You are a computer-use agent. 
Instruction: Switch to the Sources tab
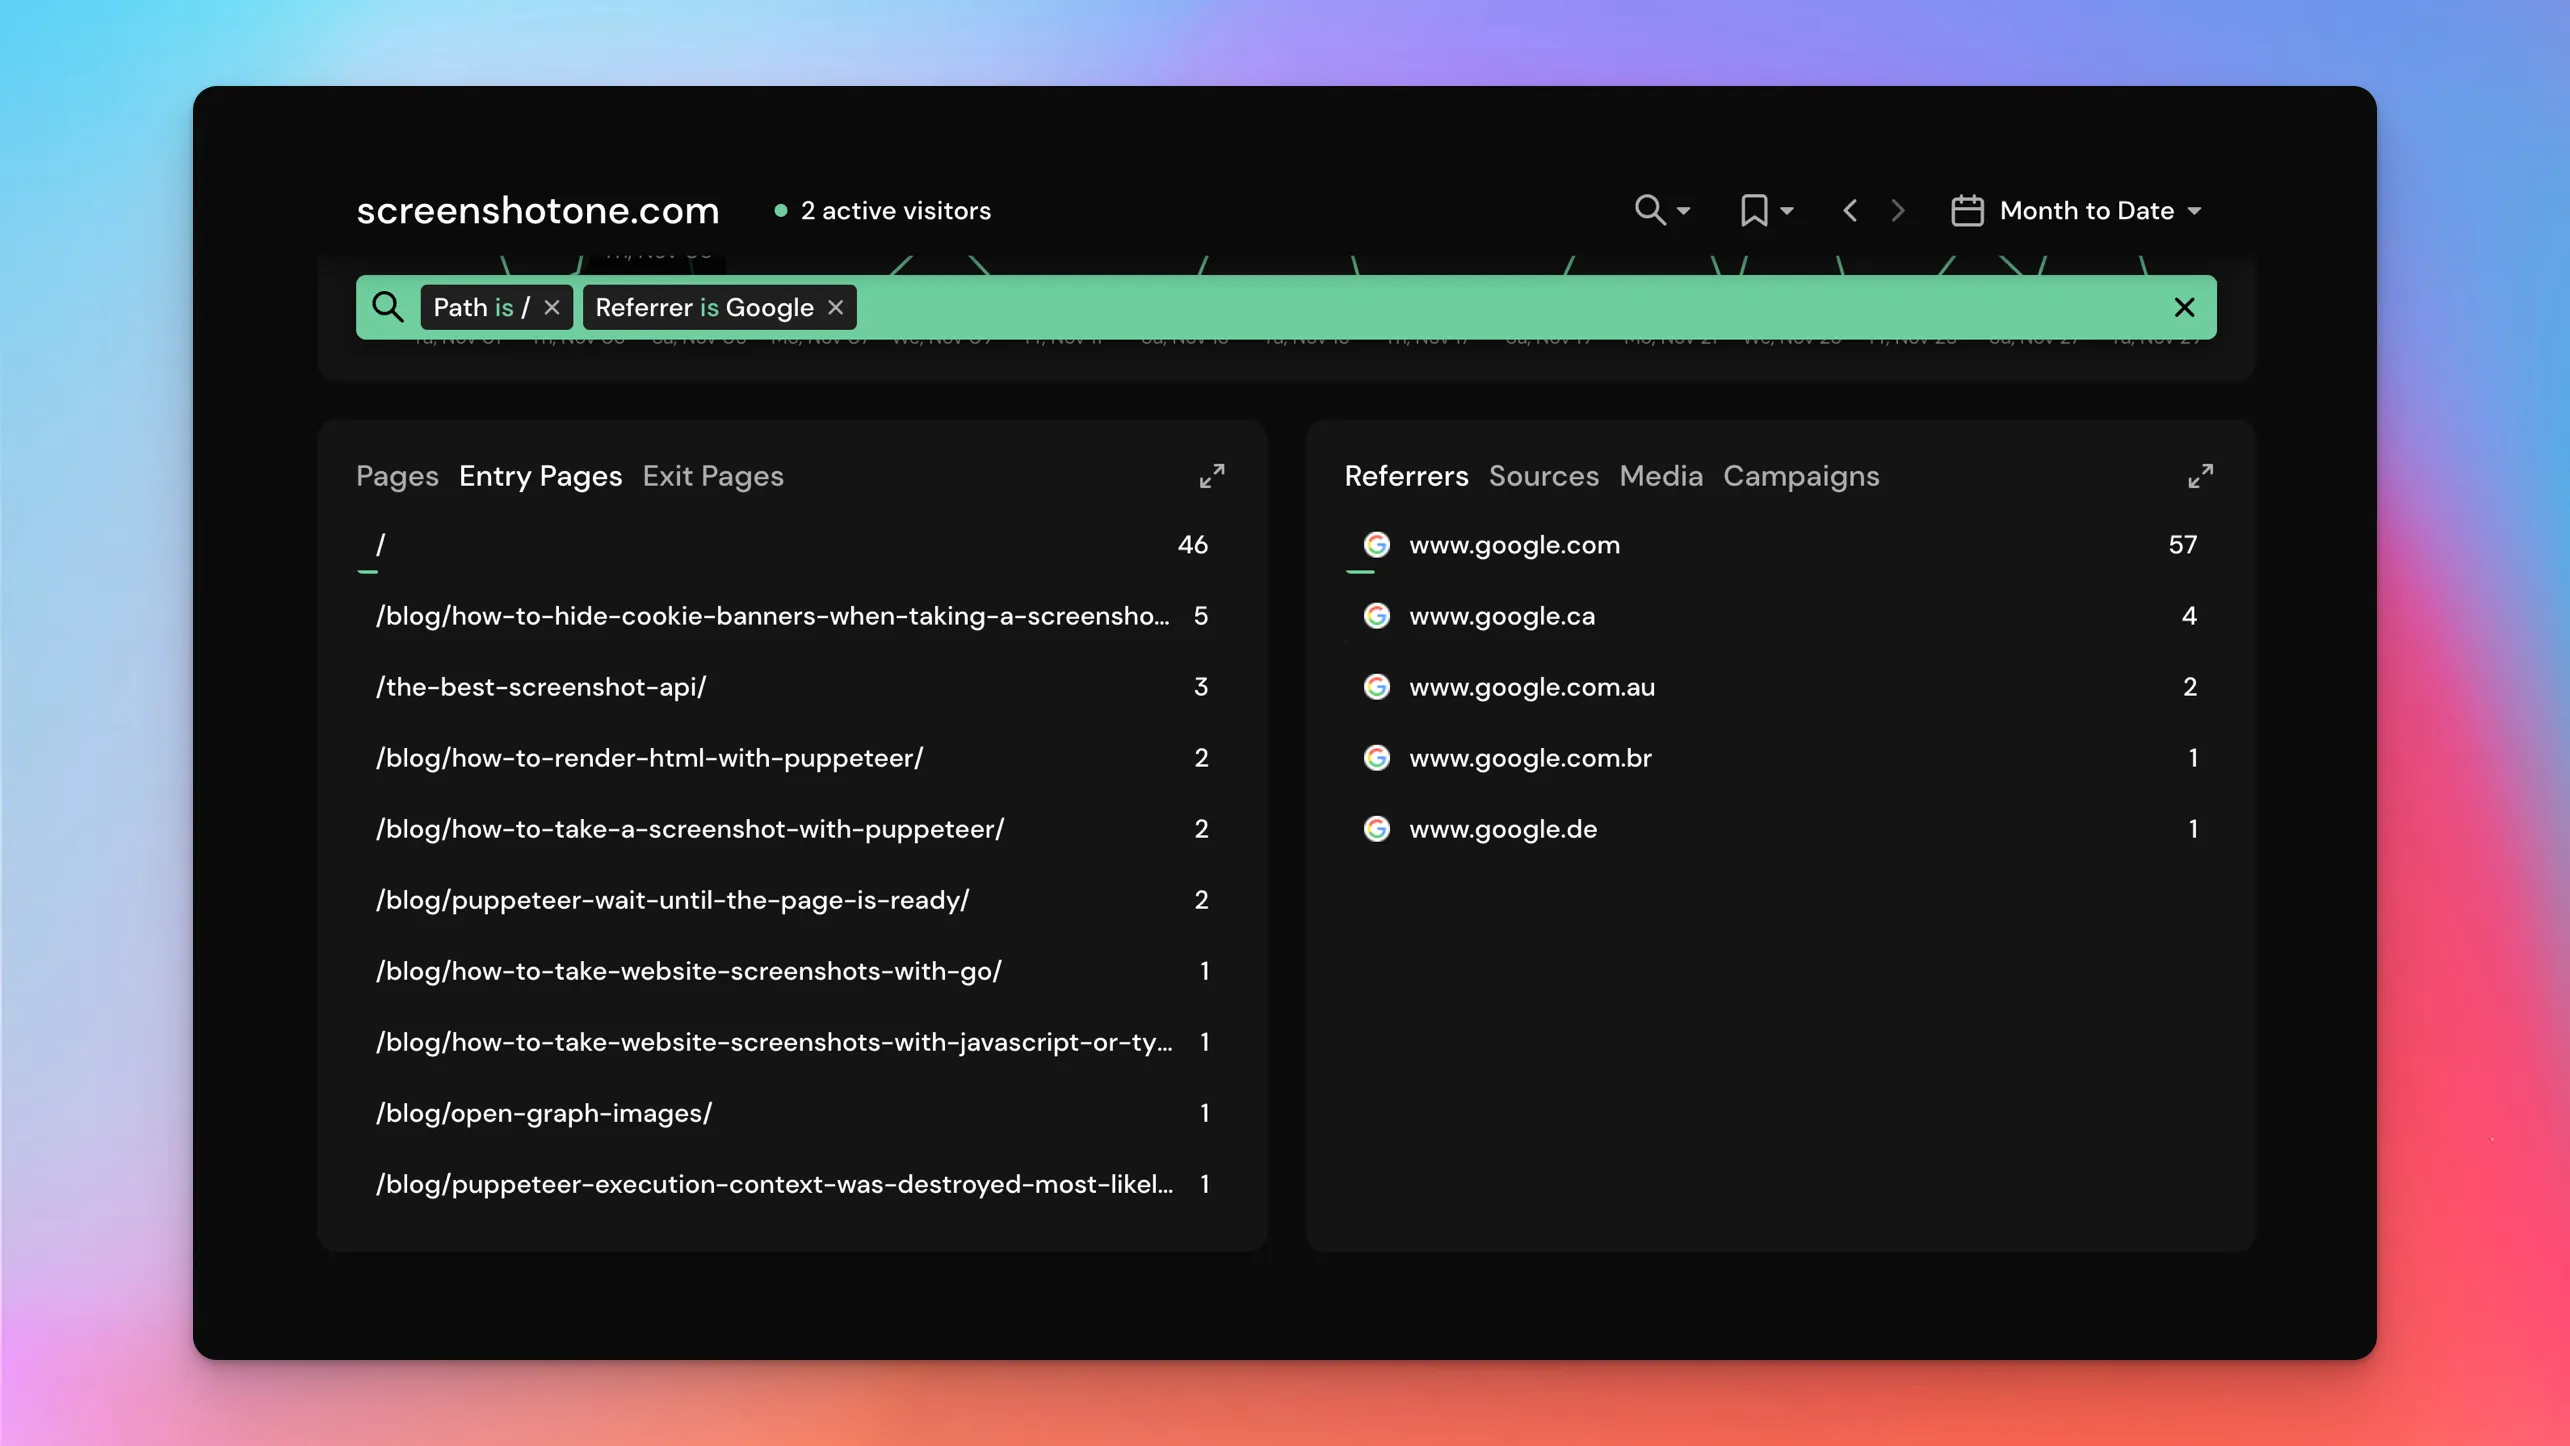click(x=1543, y=476)
